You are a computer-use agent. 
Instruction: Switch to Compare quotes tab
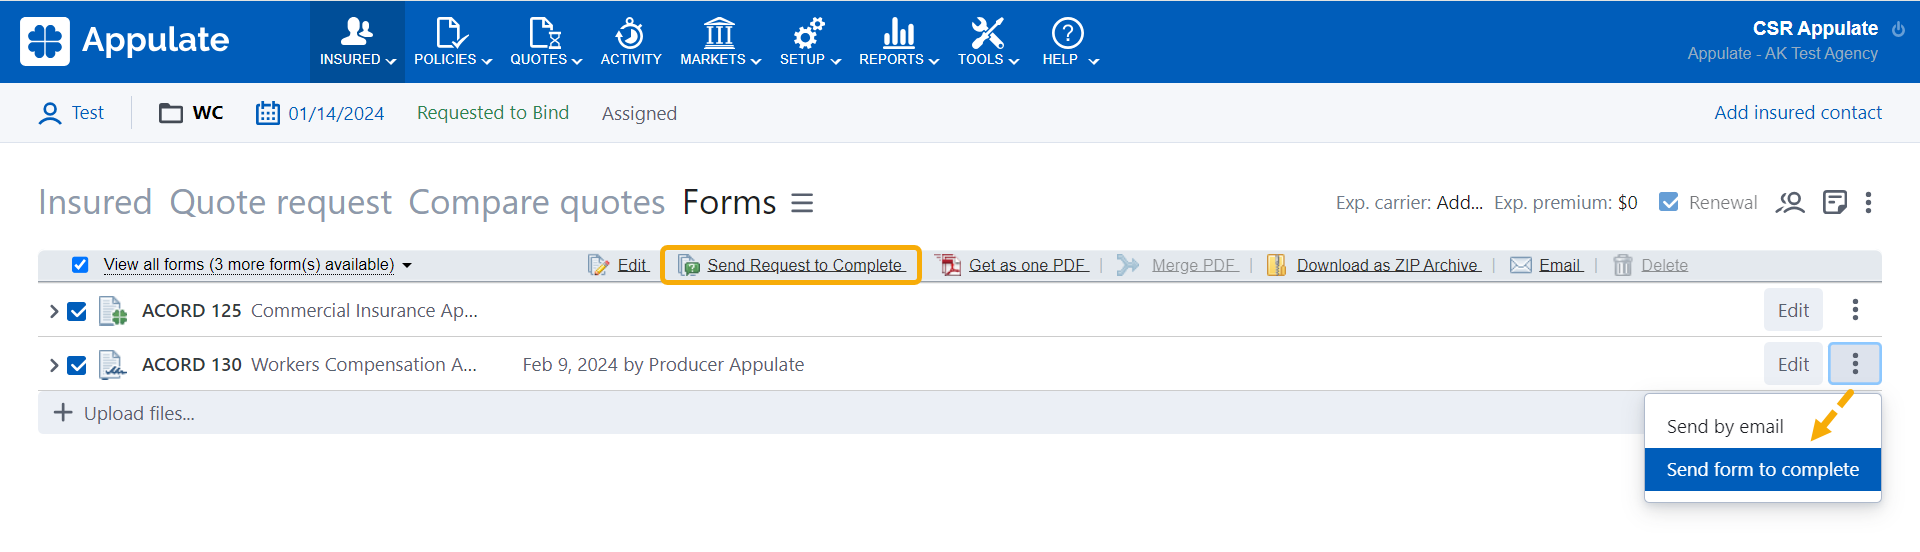coord(536,203)
